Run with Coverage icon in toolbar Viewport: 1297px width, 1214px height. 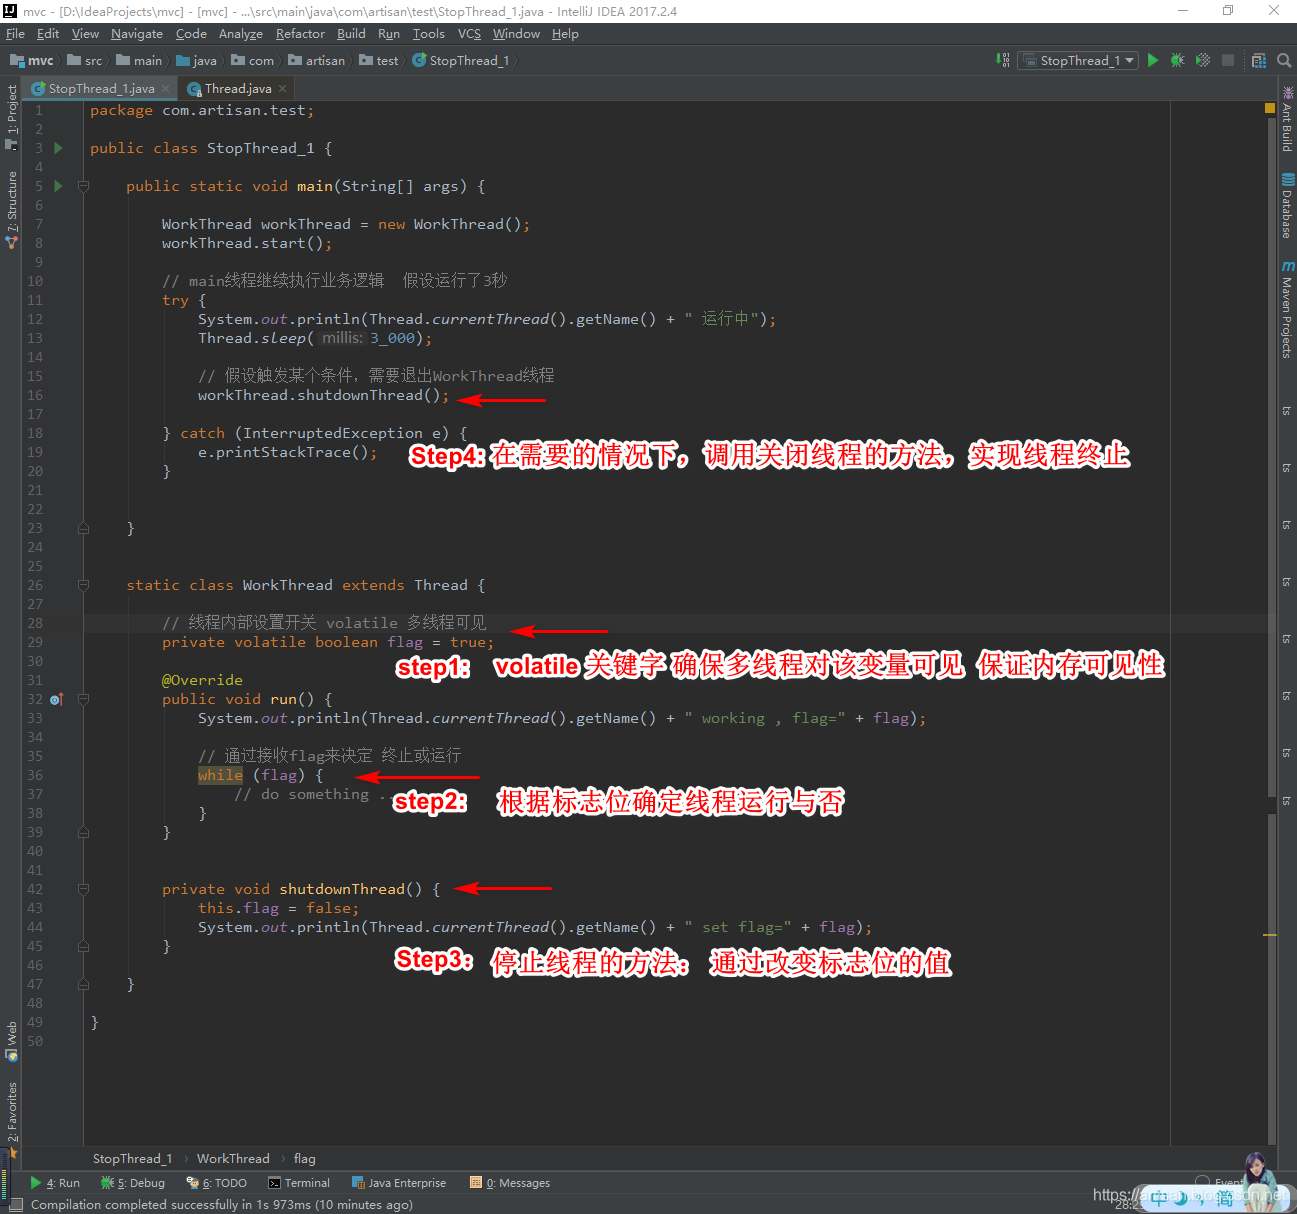tap(1203, 60)
